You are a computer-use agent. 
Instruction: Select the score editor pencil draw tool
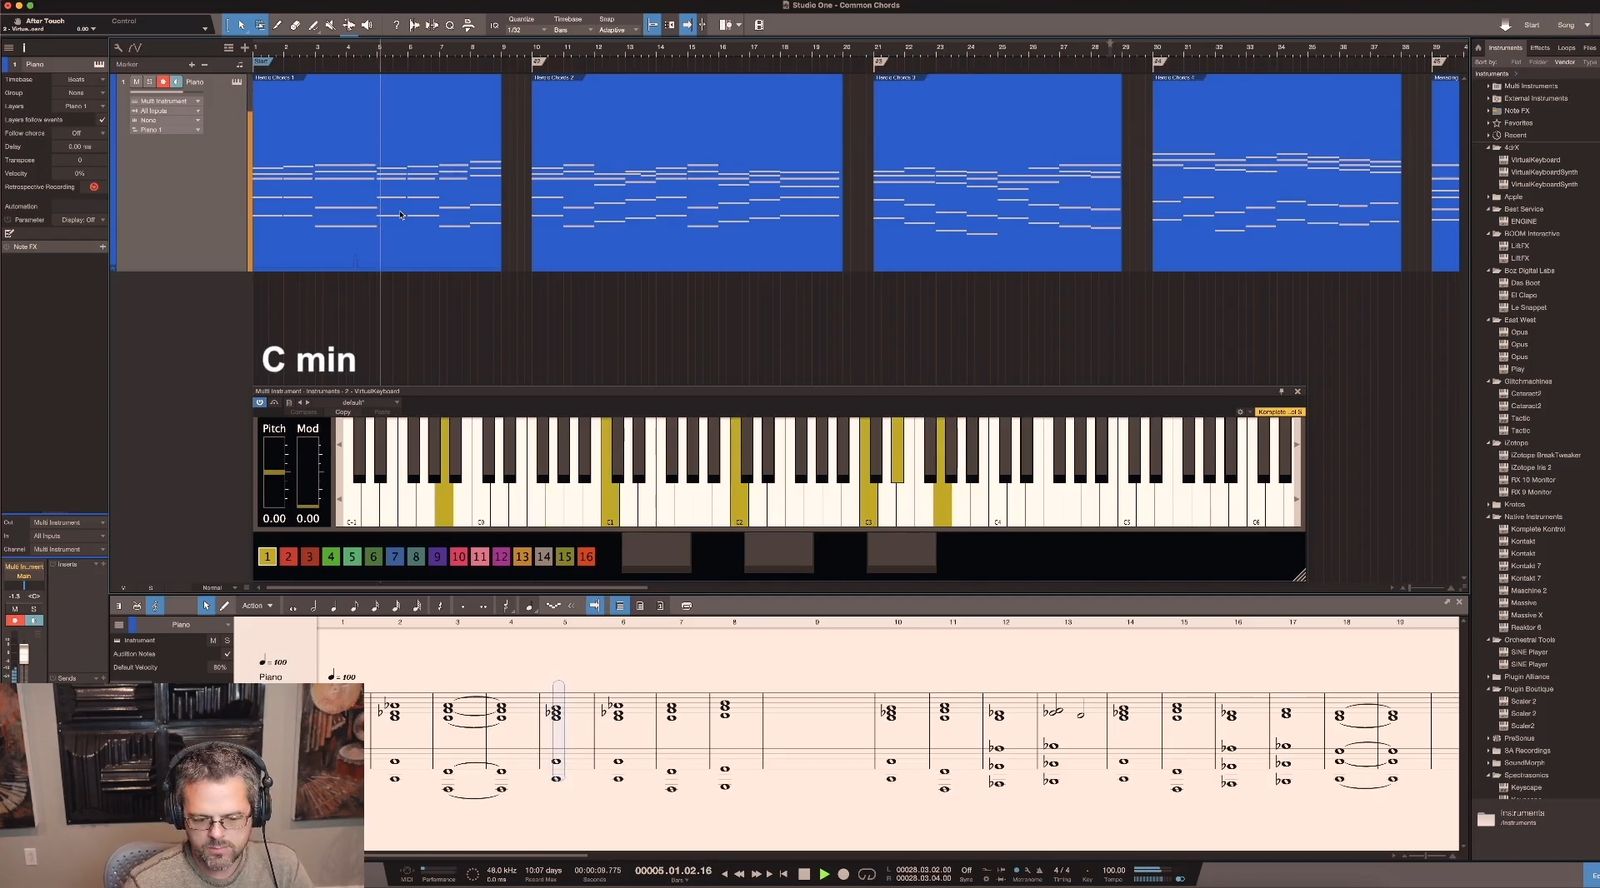point(224,606)
